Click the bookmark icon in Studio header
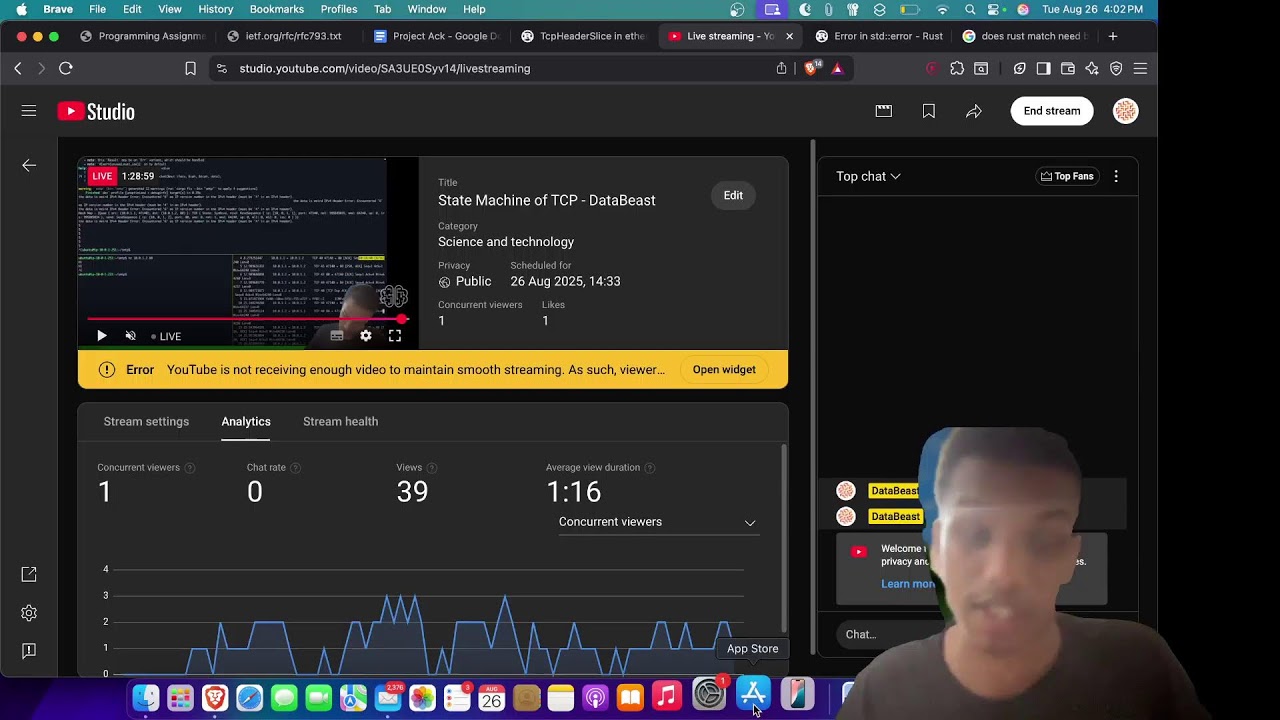The width and height of the screenshot is (1280, 720). (x=929, y=111)
